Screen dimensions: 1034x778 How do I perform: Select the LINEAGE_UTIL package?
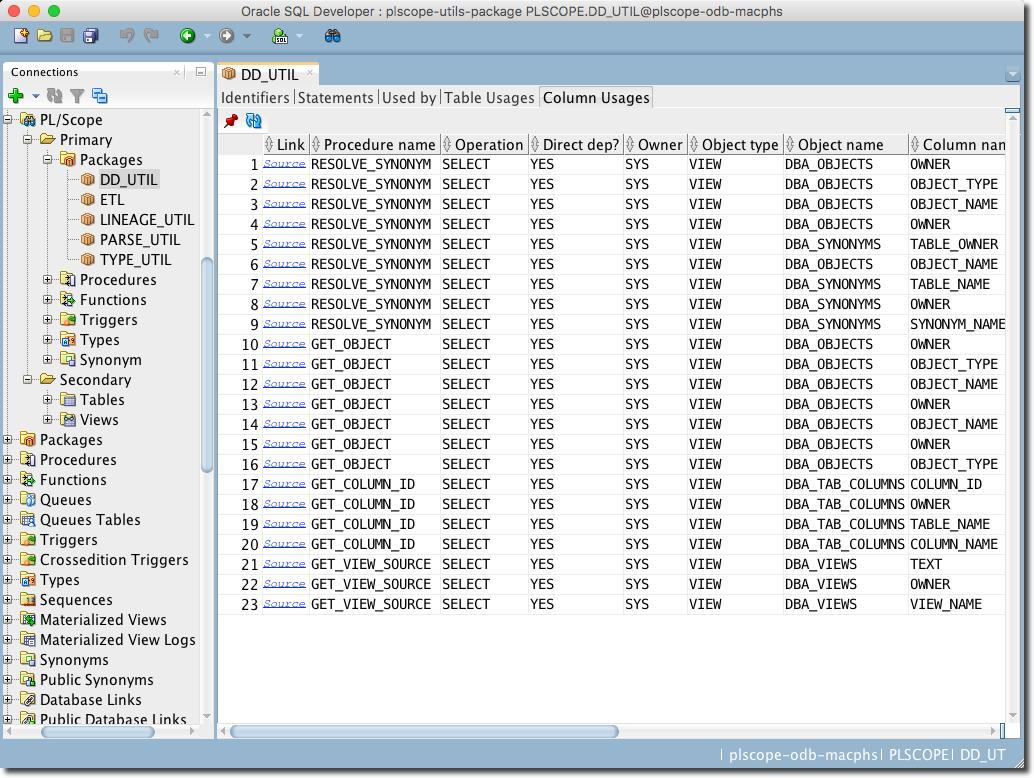tap(146, 220)
